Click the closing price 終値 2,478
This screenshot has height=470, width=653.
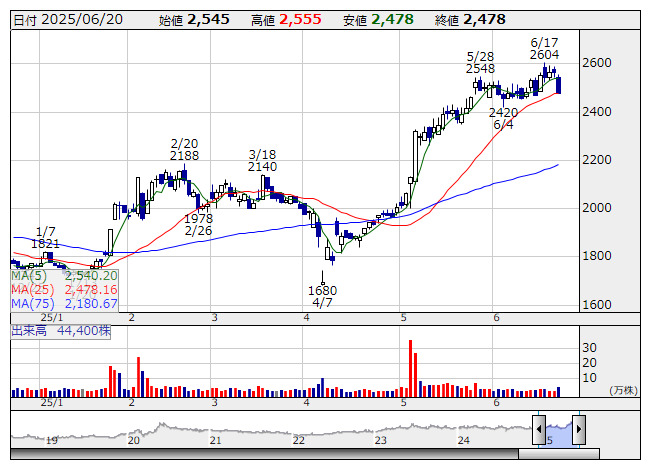(x=470, y=20)
